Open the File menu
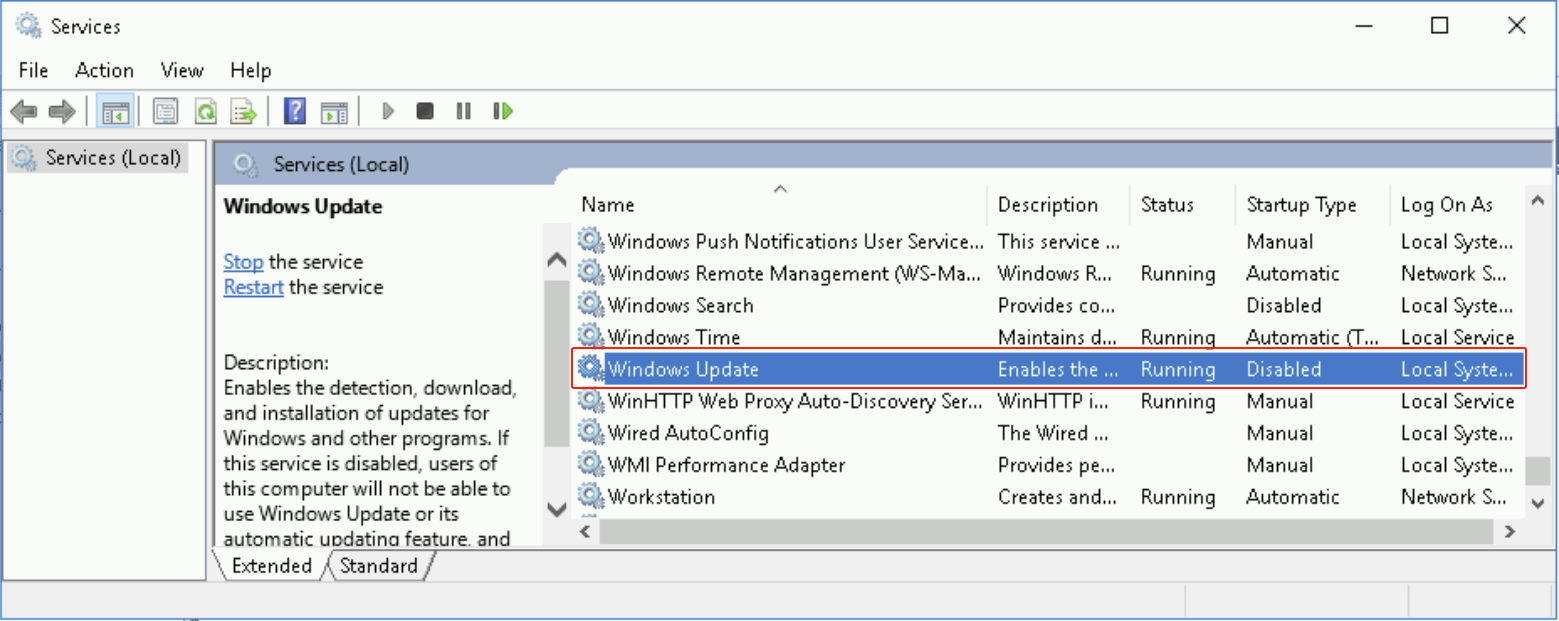The height and width of the screenshot is (621, 1559). point(33,70)
